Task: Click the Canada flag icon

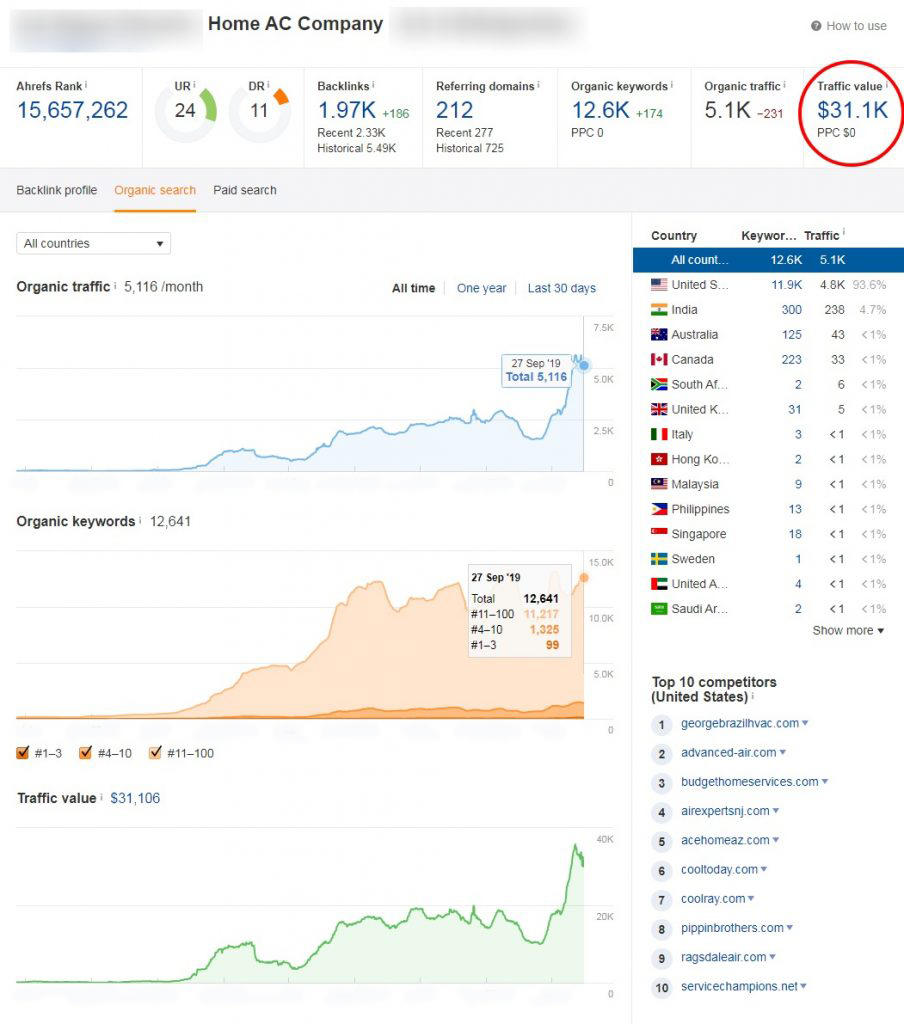Action: (659, 359)
